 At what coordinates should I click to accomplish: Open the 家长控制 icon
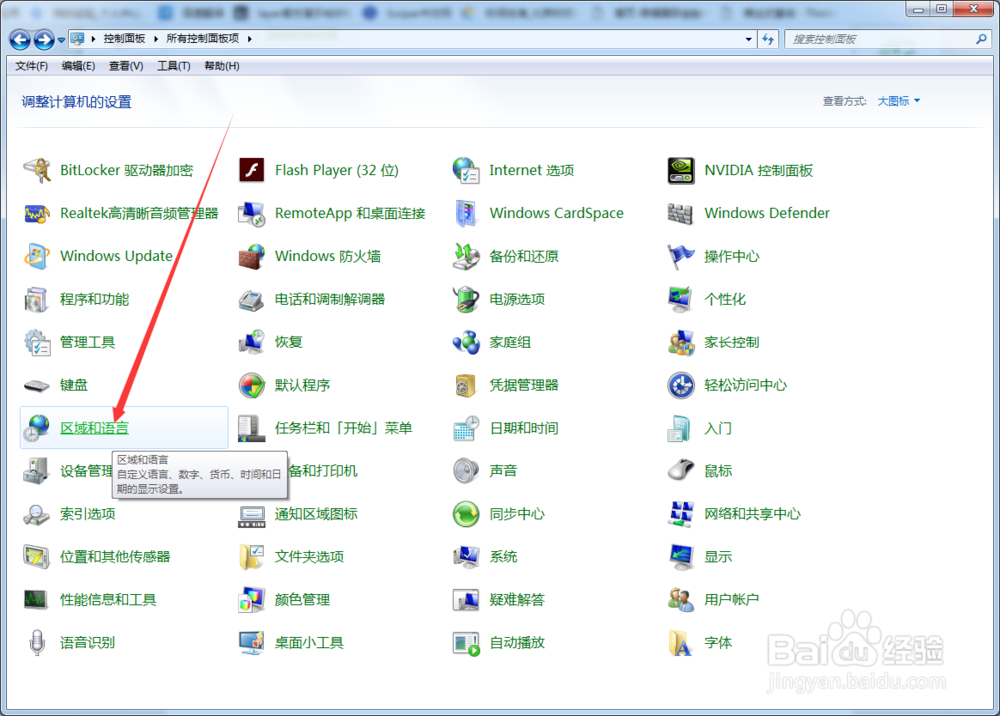[681, 342]
